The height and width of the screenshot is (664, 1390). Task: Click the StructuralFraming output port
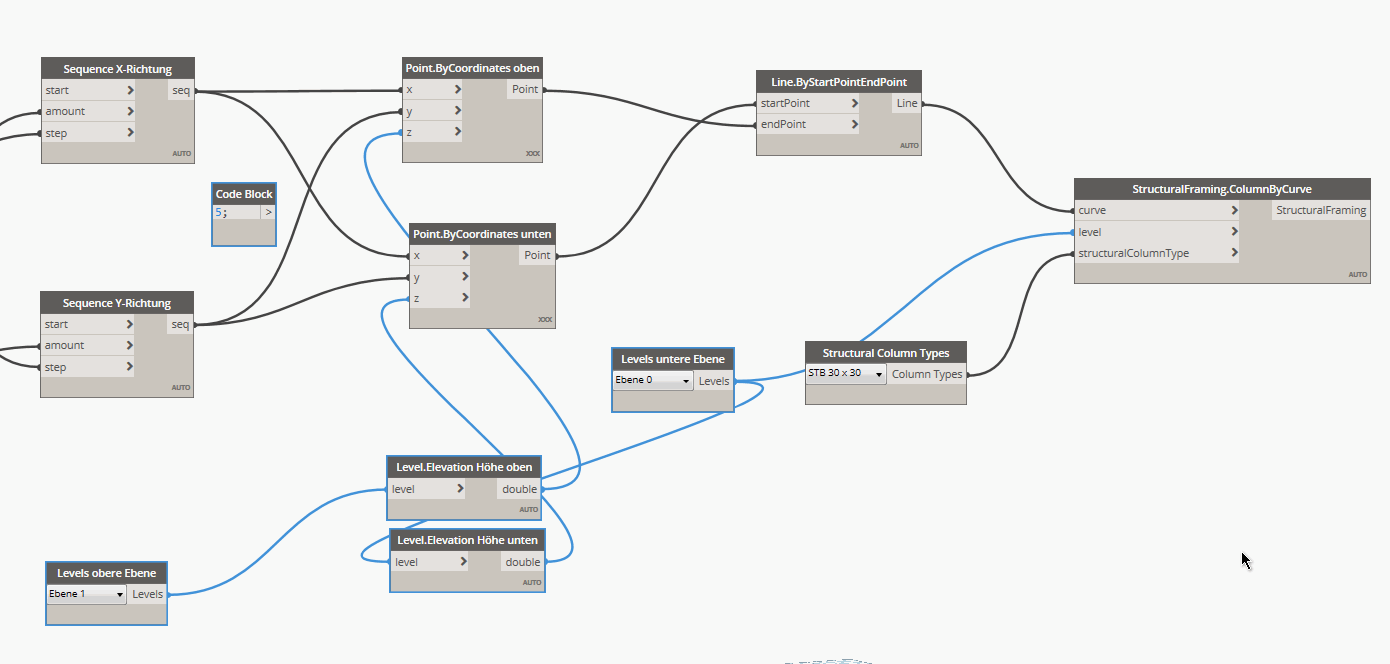pyautogui.click(x=1320, y=211)
